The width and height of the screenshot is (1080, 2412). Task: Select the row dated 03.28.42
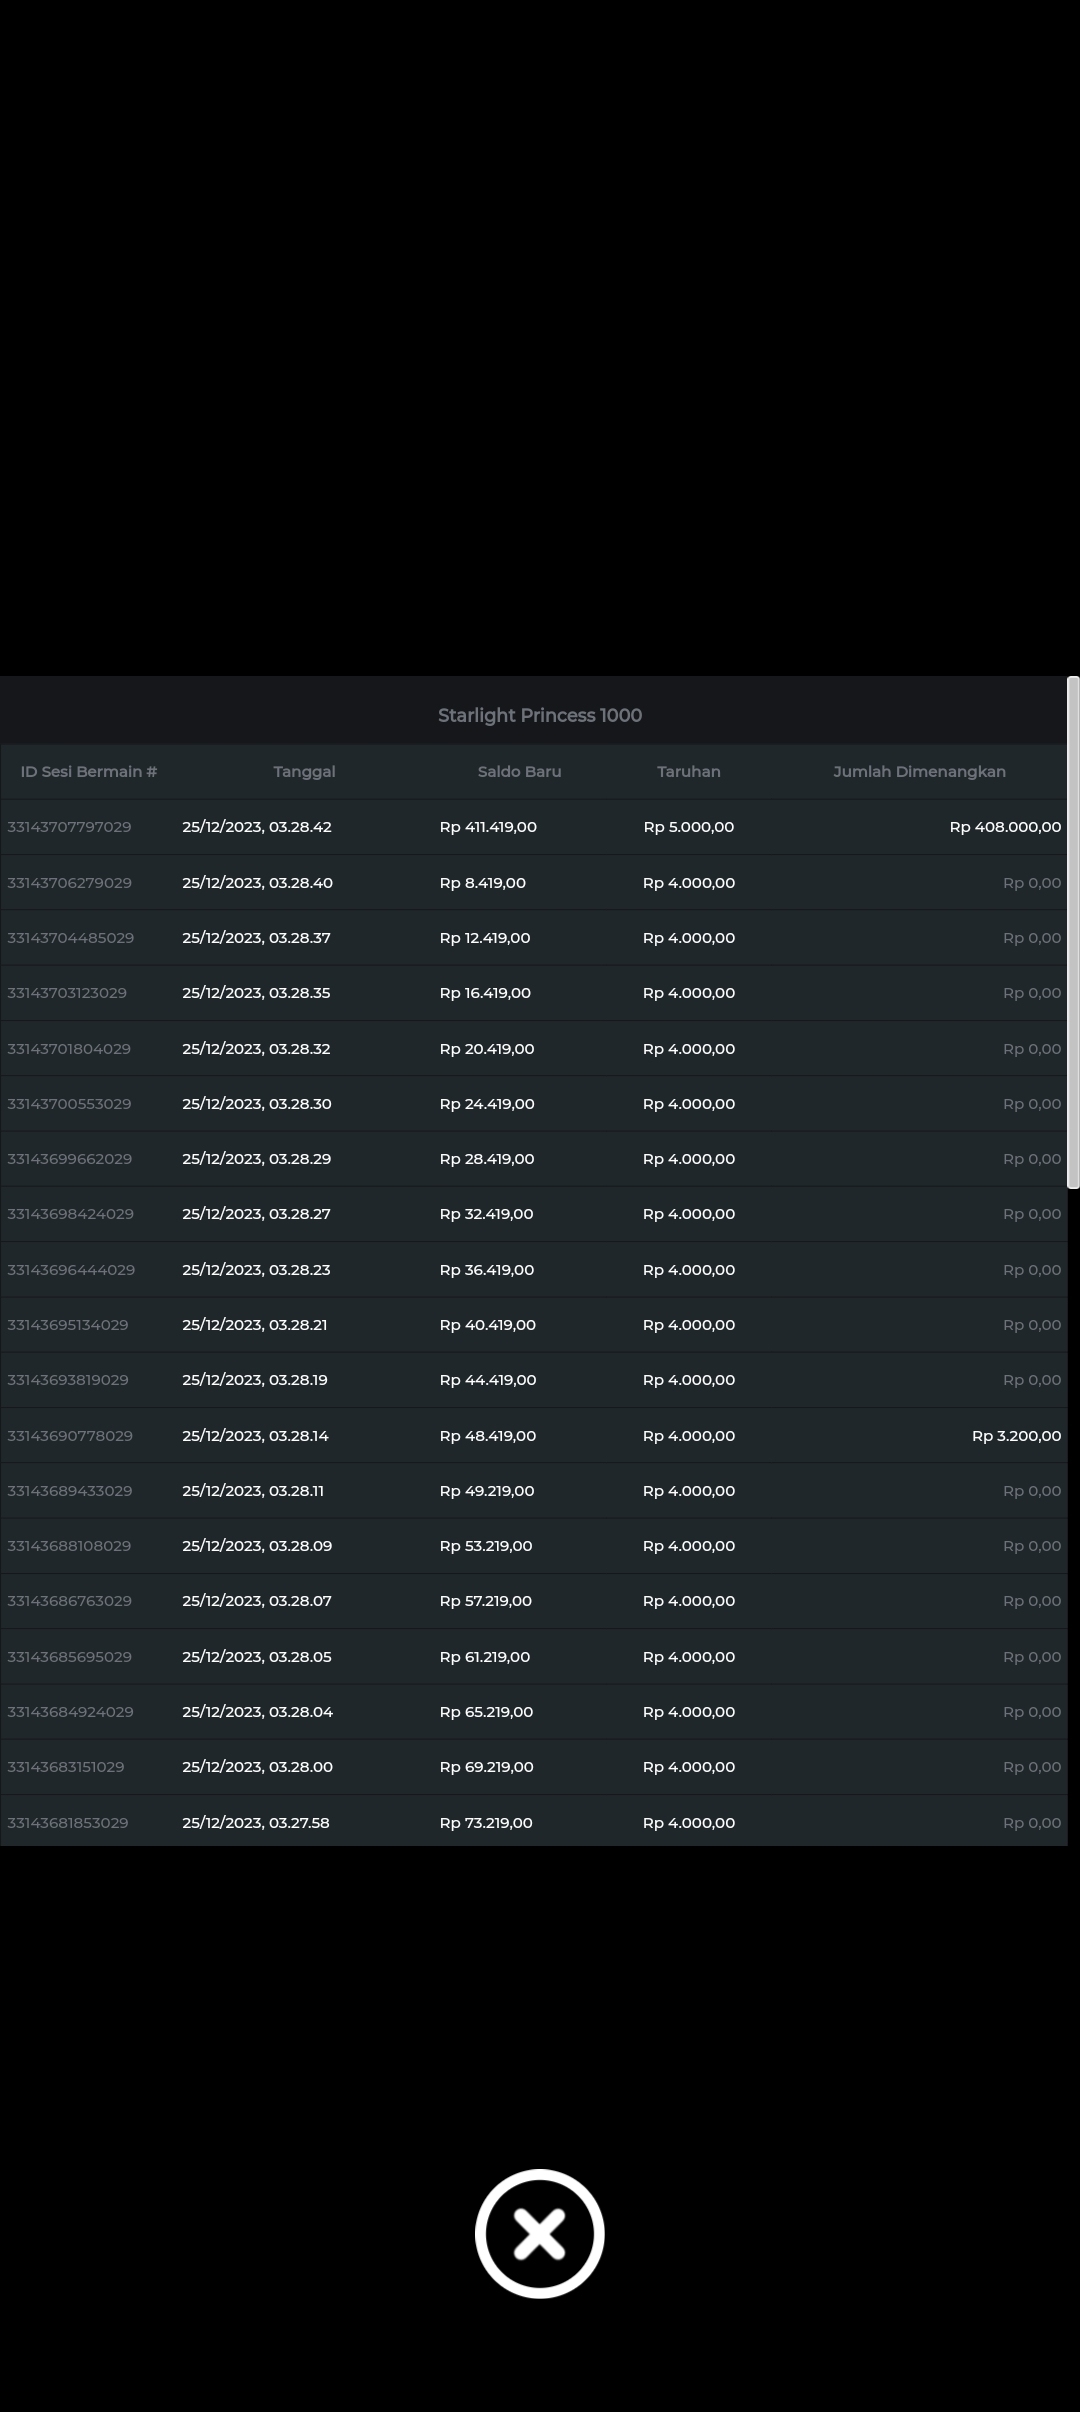pos(257,827)
